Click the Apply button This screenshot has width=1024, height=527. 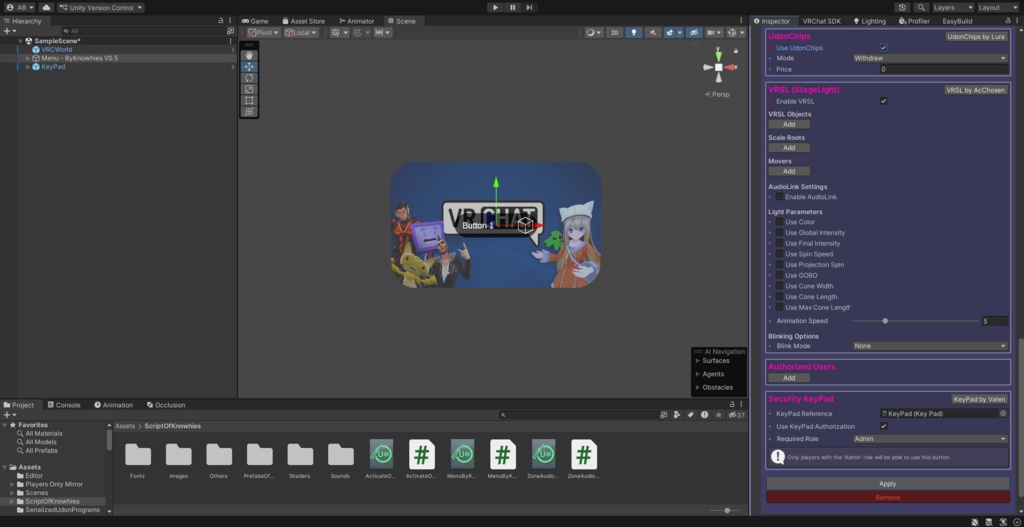pyautogui.click(x=888, y=483)
